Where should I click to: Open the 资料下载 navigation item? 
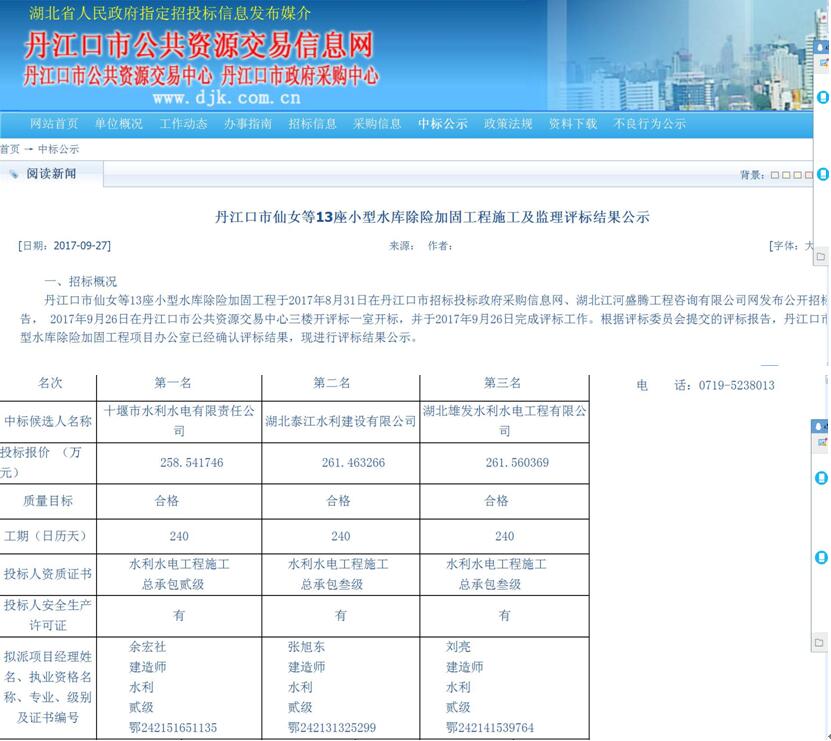[573, 124]
